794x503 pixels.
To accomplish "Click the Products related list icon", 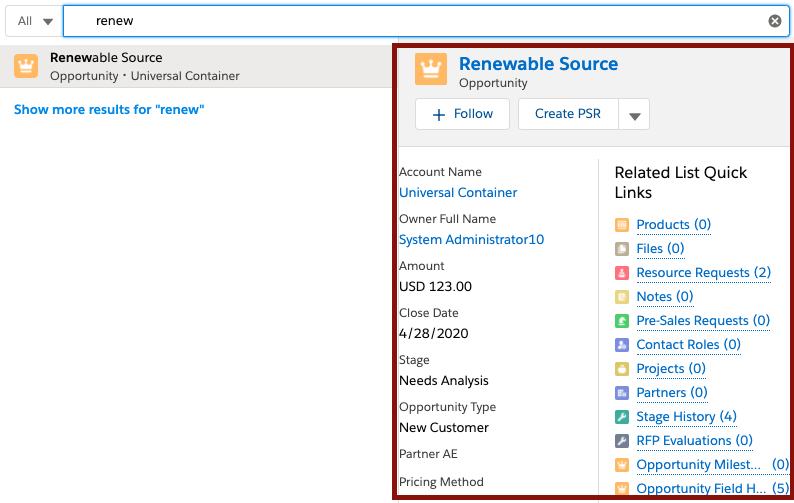I will 622,224.
